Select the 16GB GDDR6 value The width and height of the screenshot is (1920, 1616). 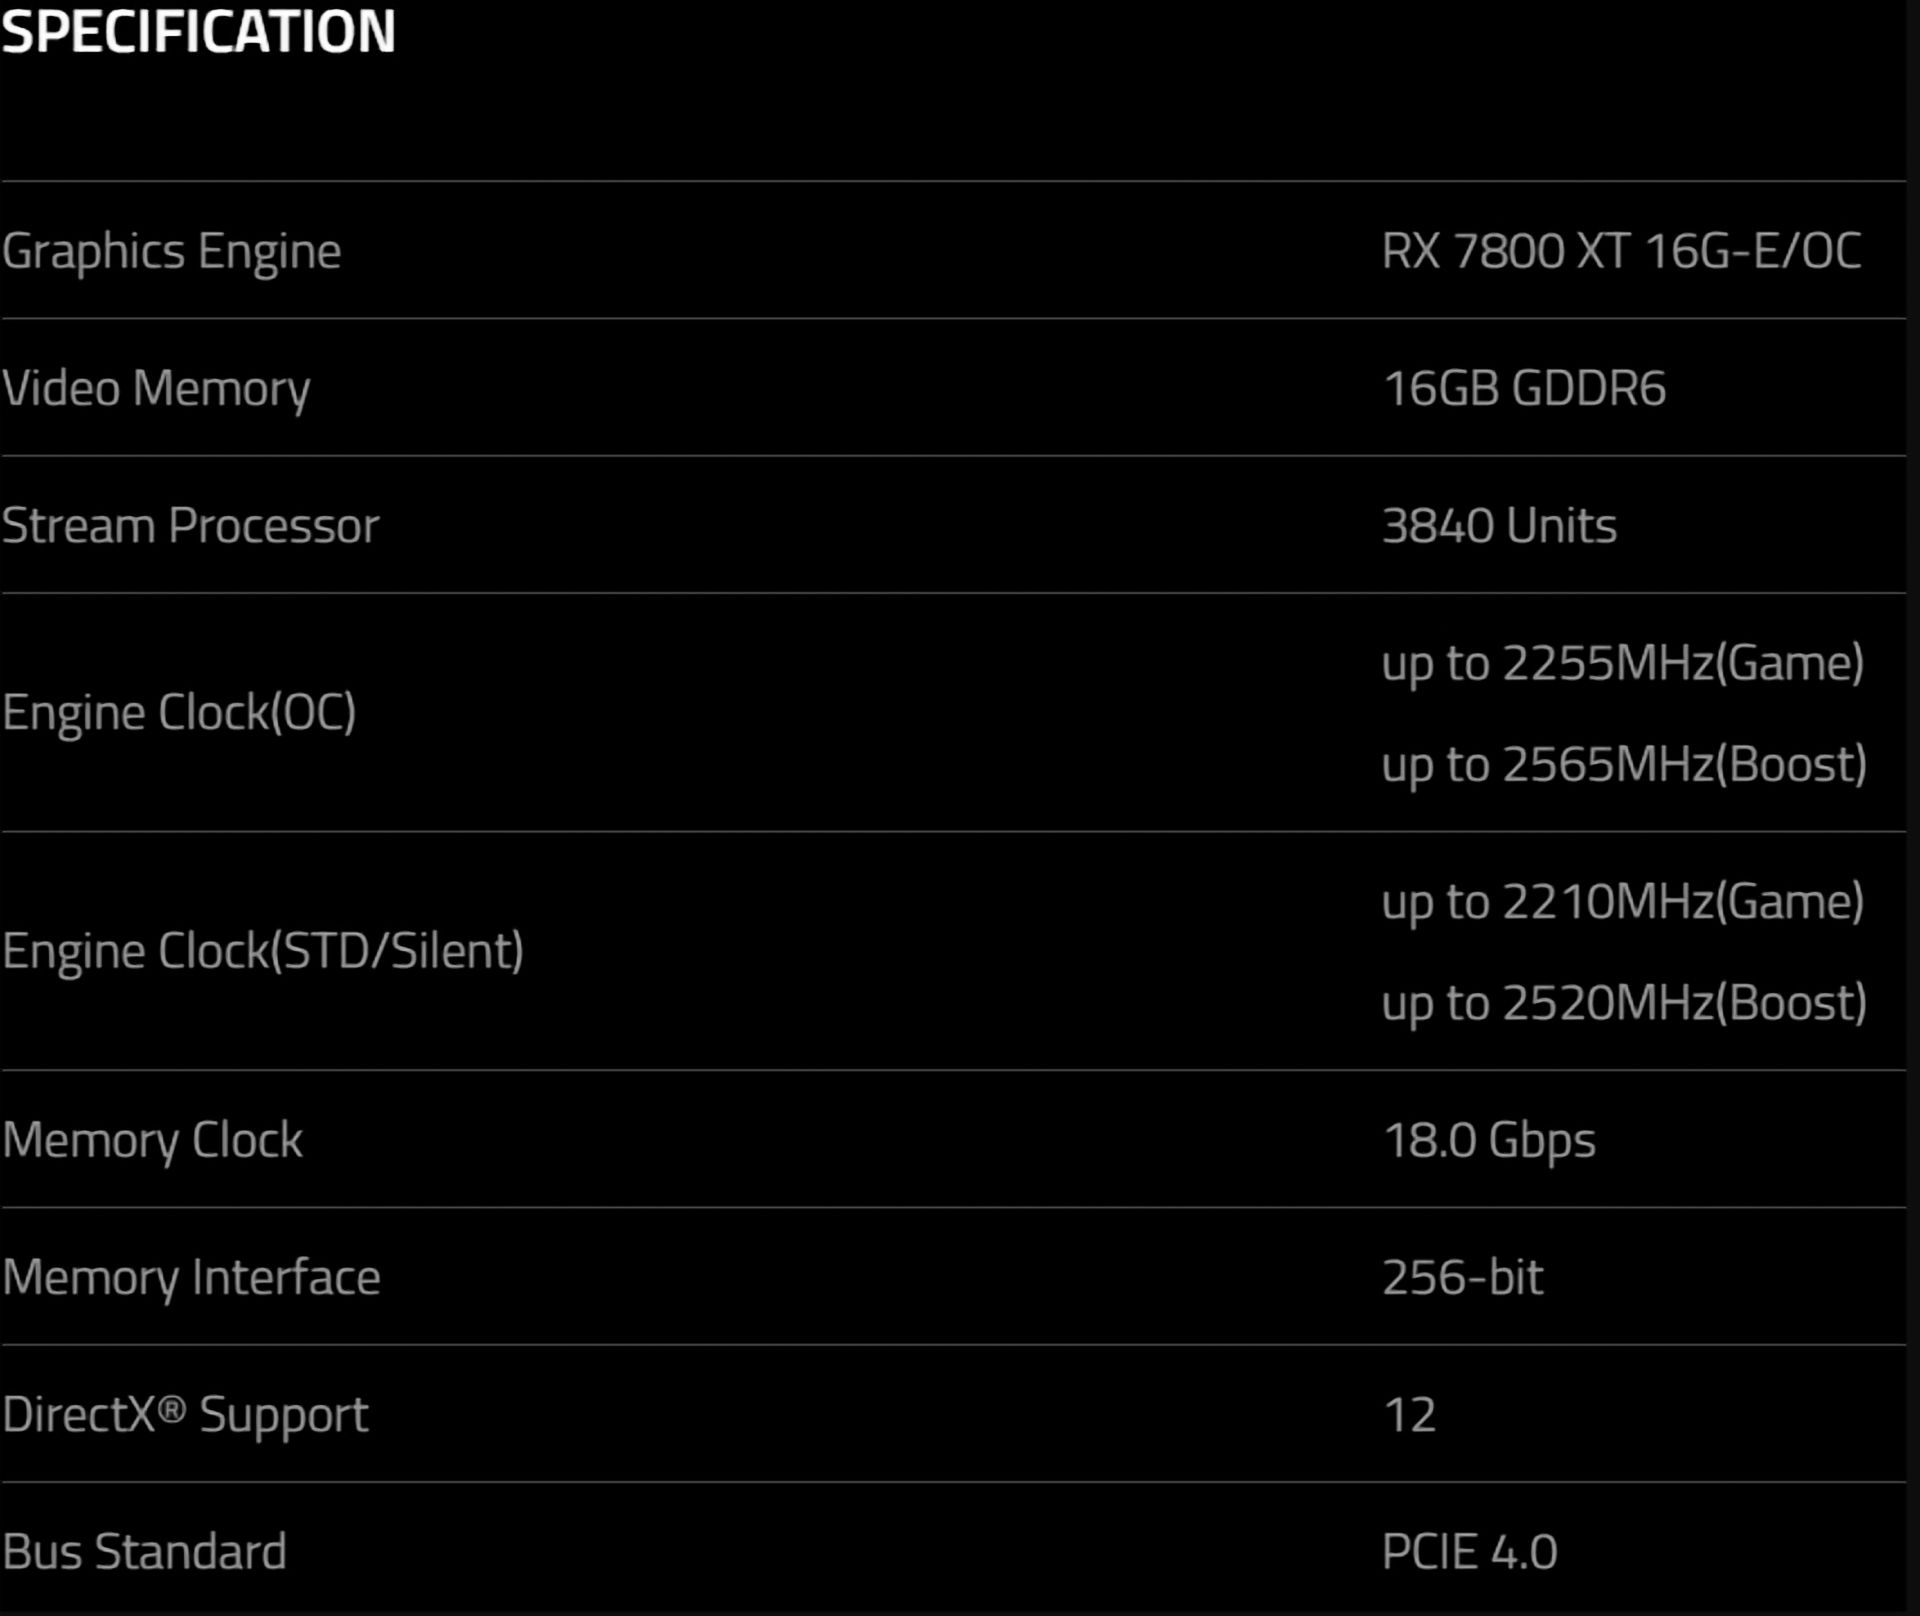coord(1524,388)
